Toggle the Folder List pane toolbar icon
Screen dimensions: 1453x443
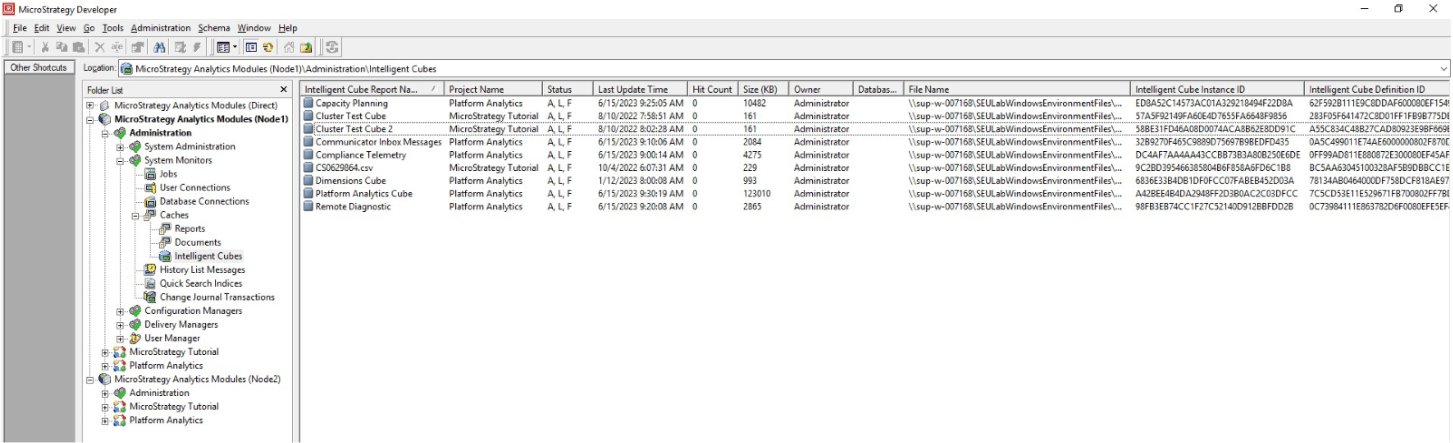pos(251,47)
